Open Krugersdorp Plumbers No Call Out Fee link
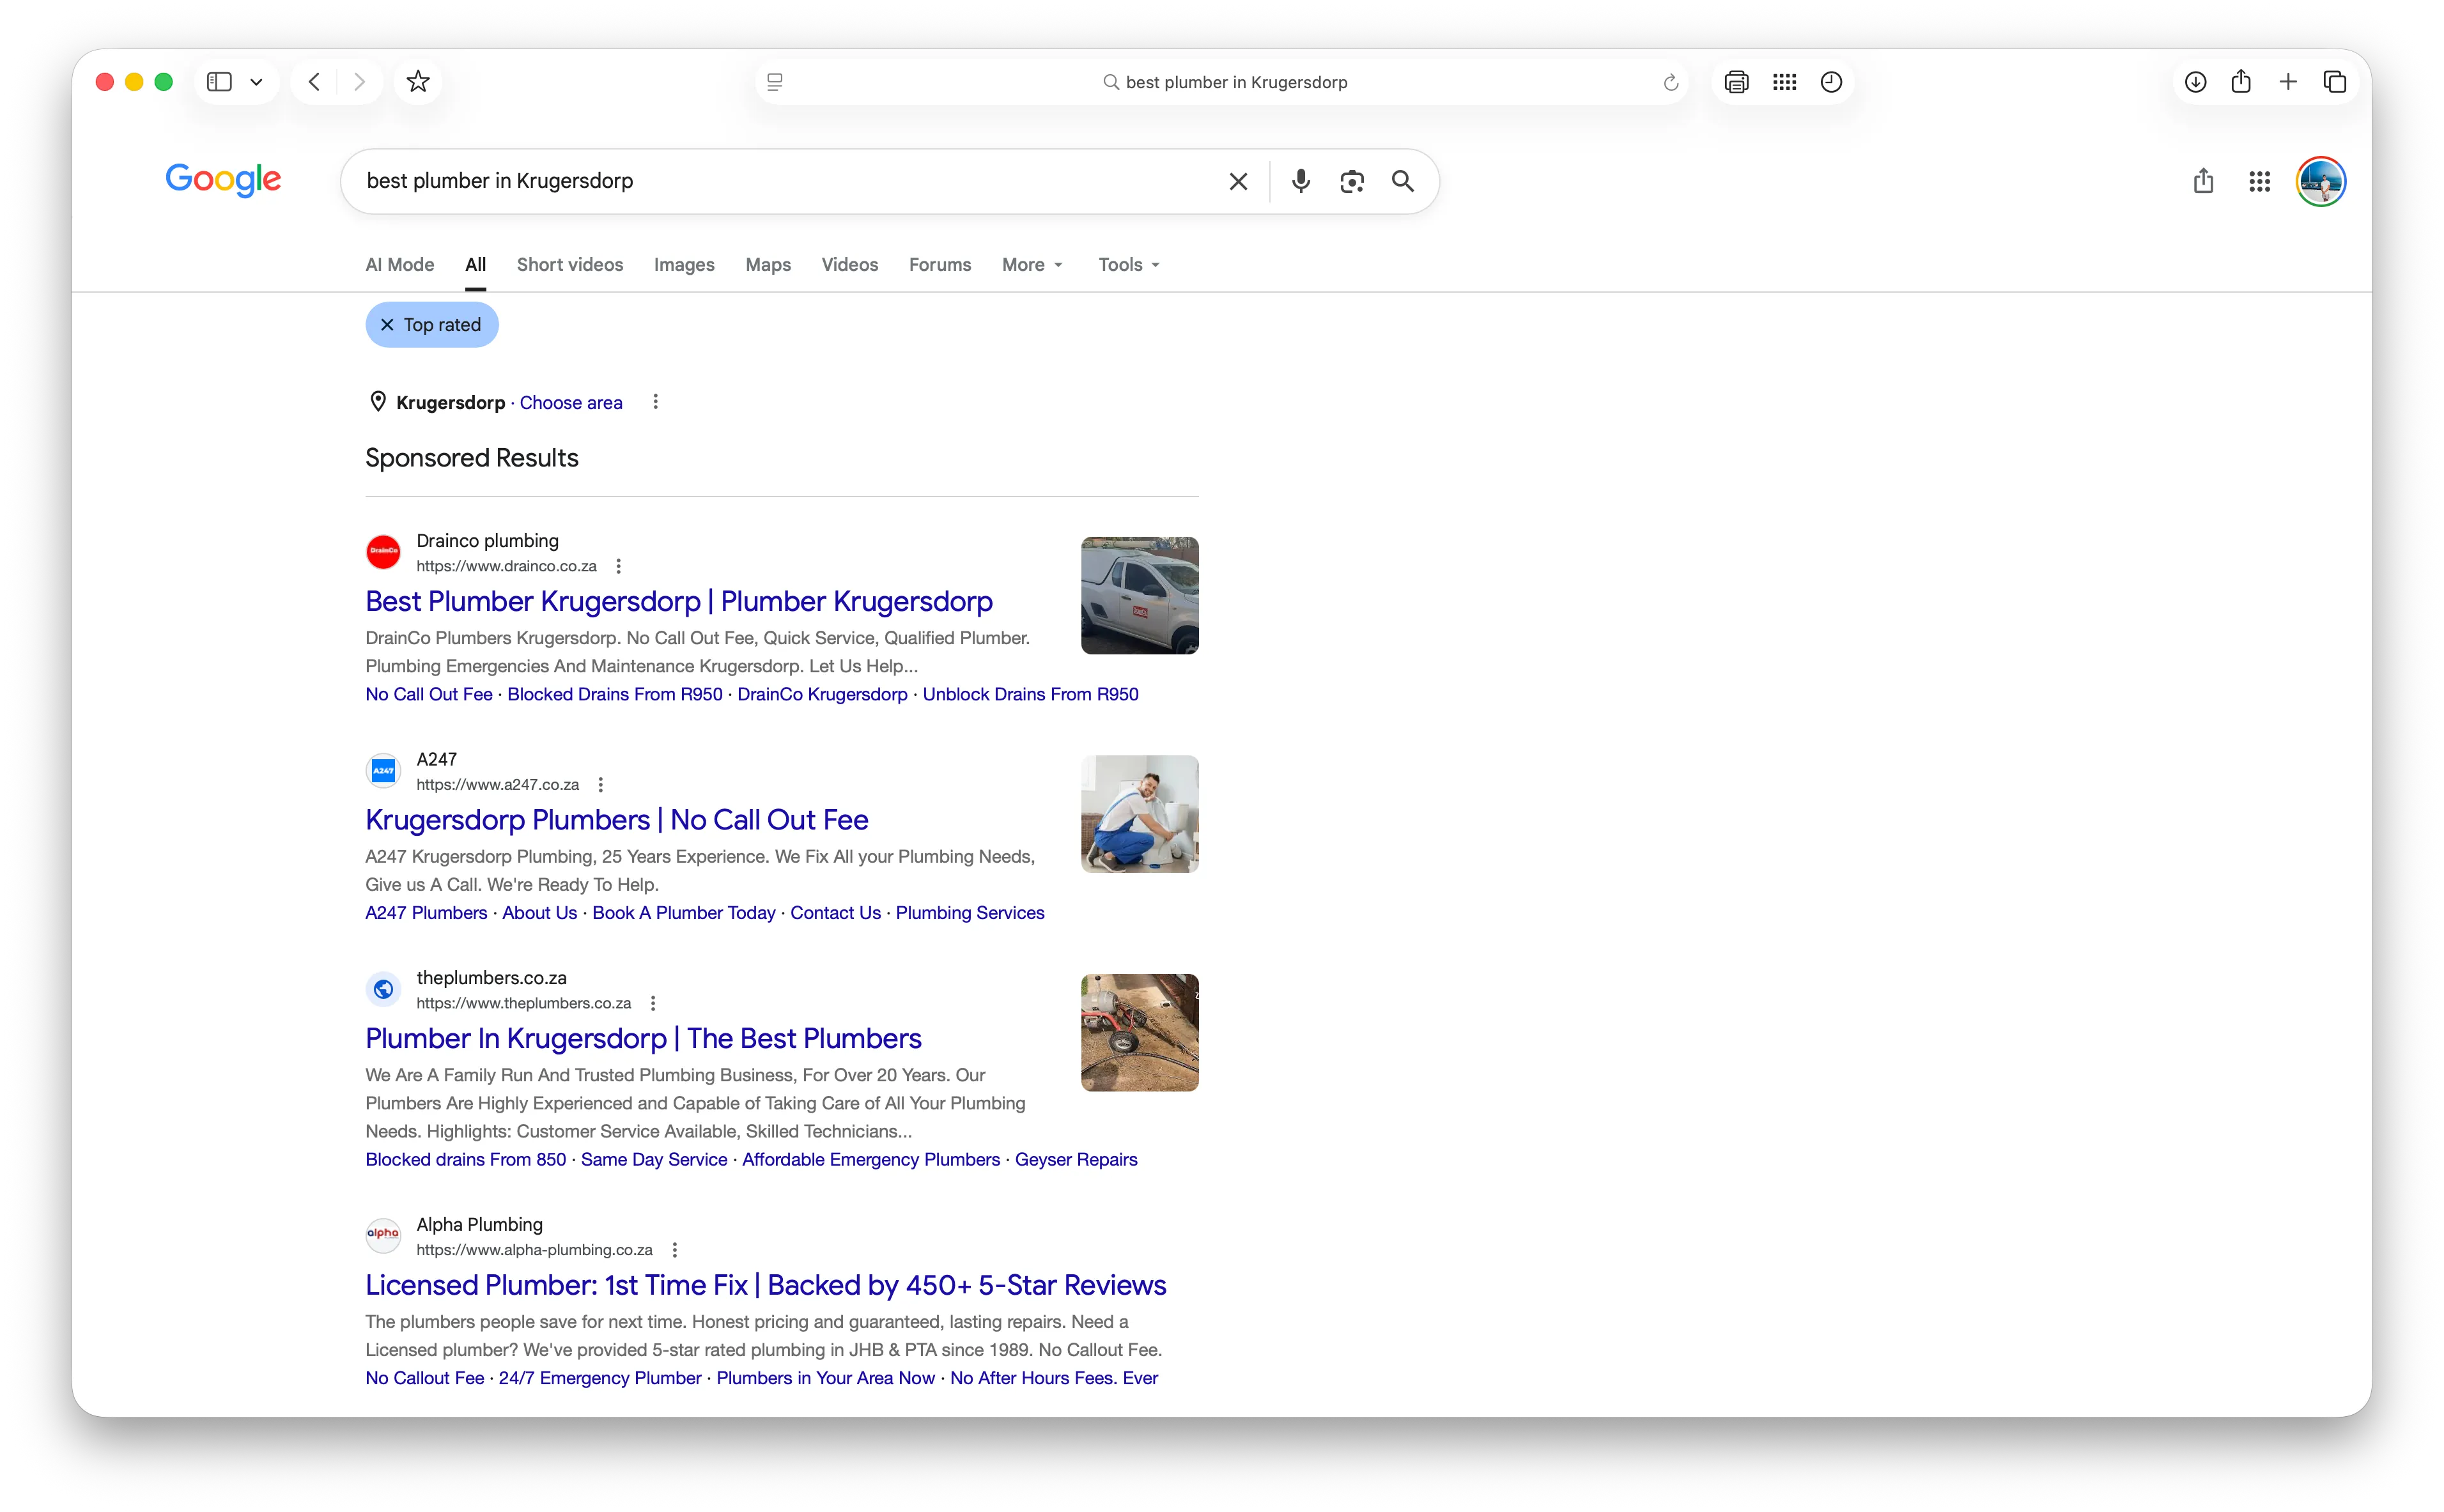The width and height of the screenshot is (2444, 1512). click(617, 820)
